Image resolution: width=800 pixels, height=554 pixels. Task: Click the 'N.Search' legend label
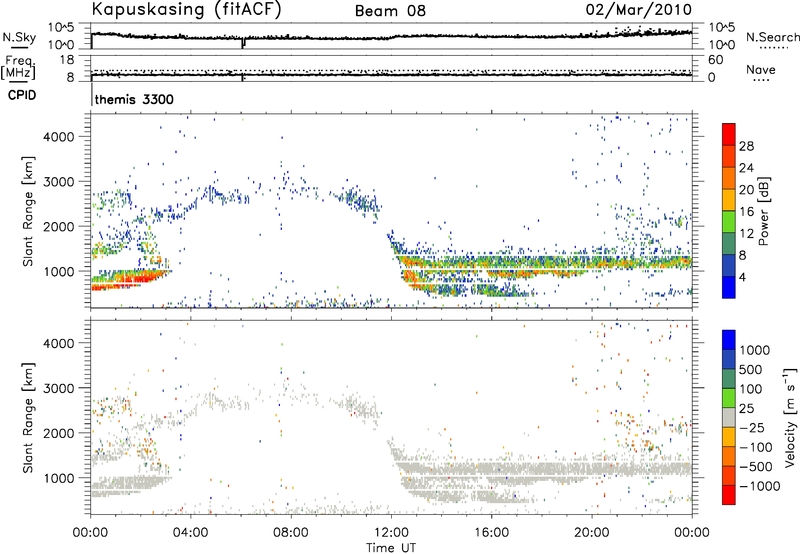[x=772, y=37]
